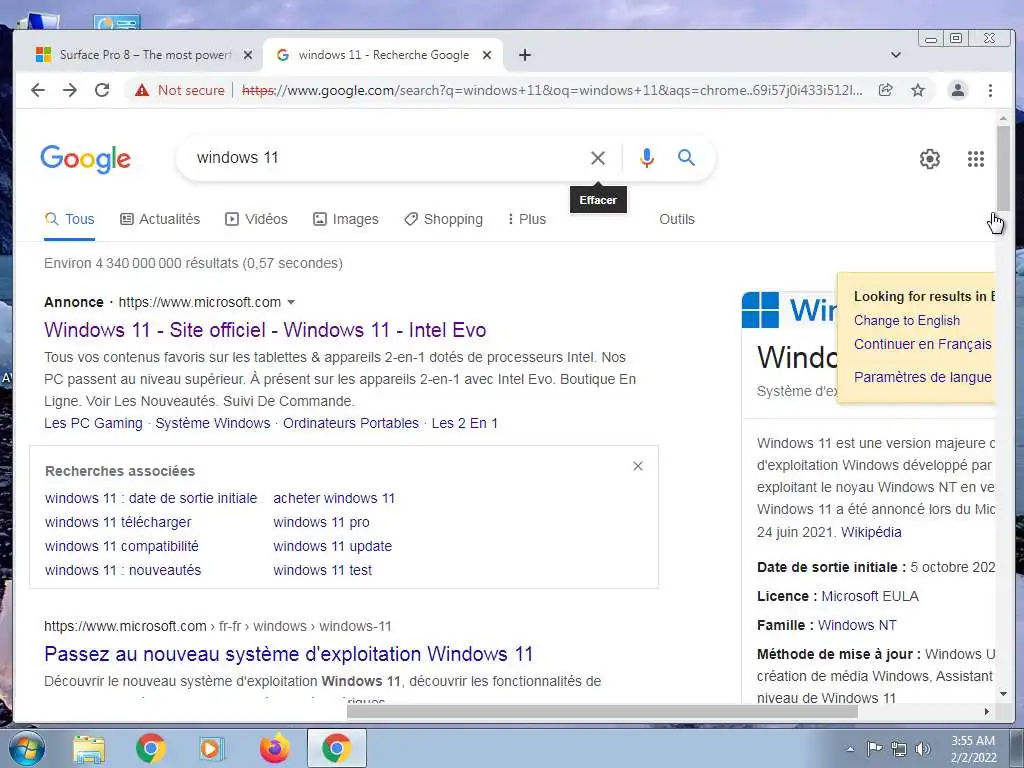Open the Chrome profile avatar menu
This screenshot has height=768, width=1024.
pyautogui.click(x=957, y=90)
